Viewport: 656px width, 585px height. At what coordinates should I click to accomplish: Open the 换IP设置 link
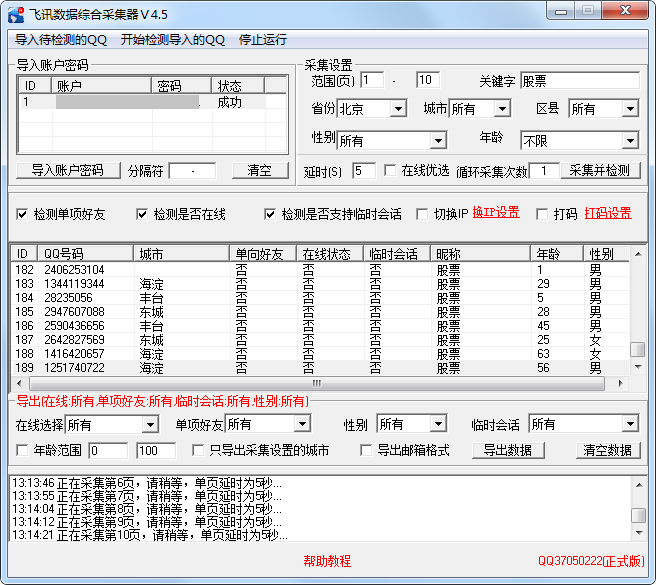tap(496, 213)
